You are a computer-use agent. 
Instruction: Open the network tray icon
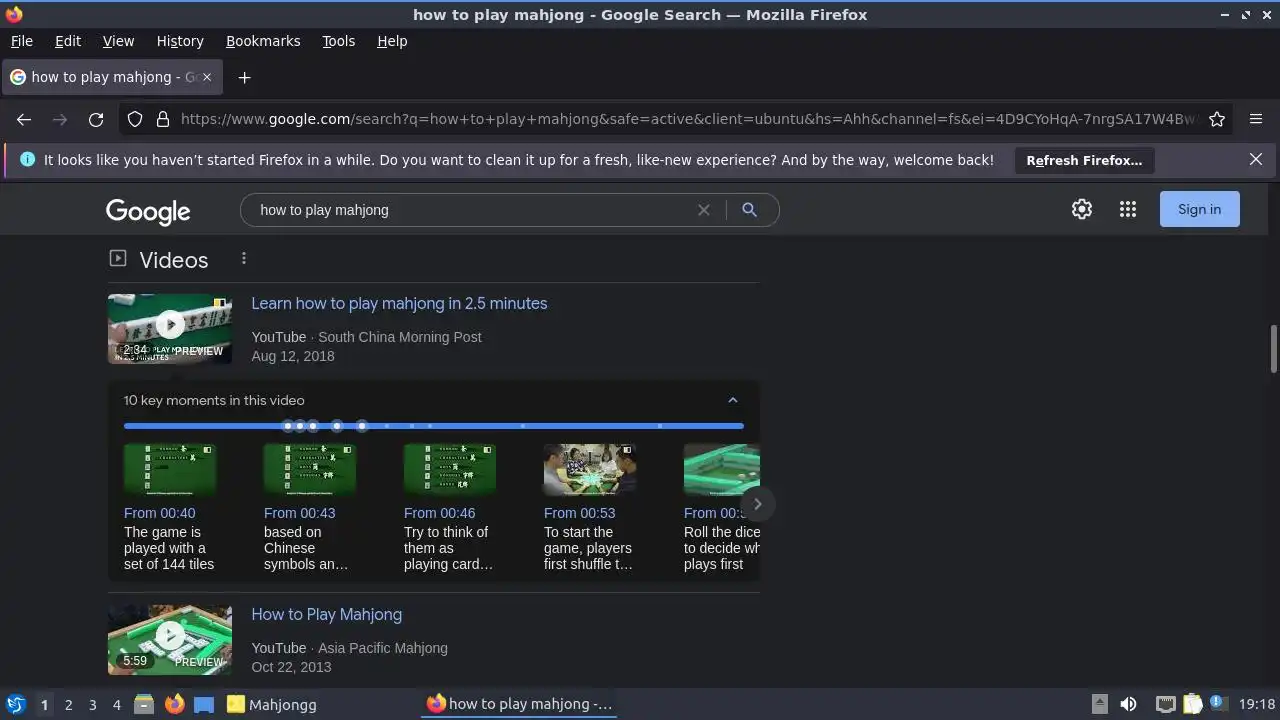click(x=1165, y=704)
